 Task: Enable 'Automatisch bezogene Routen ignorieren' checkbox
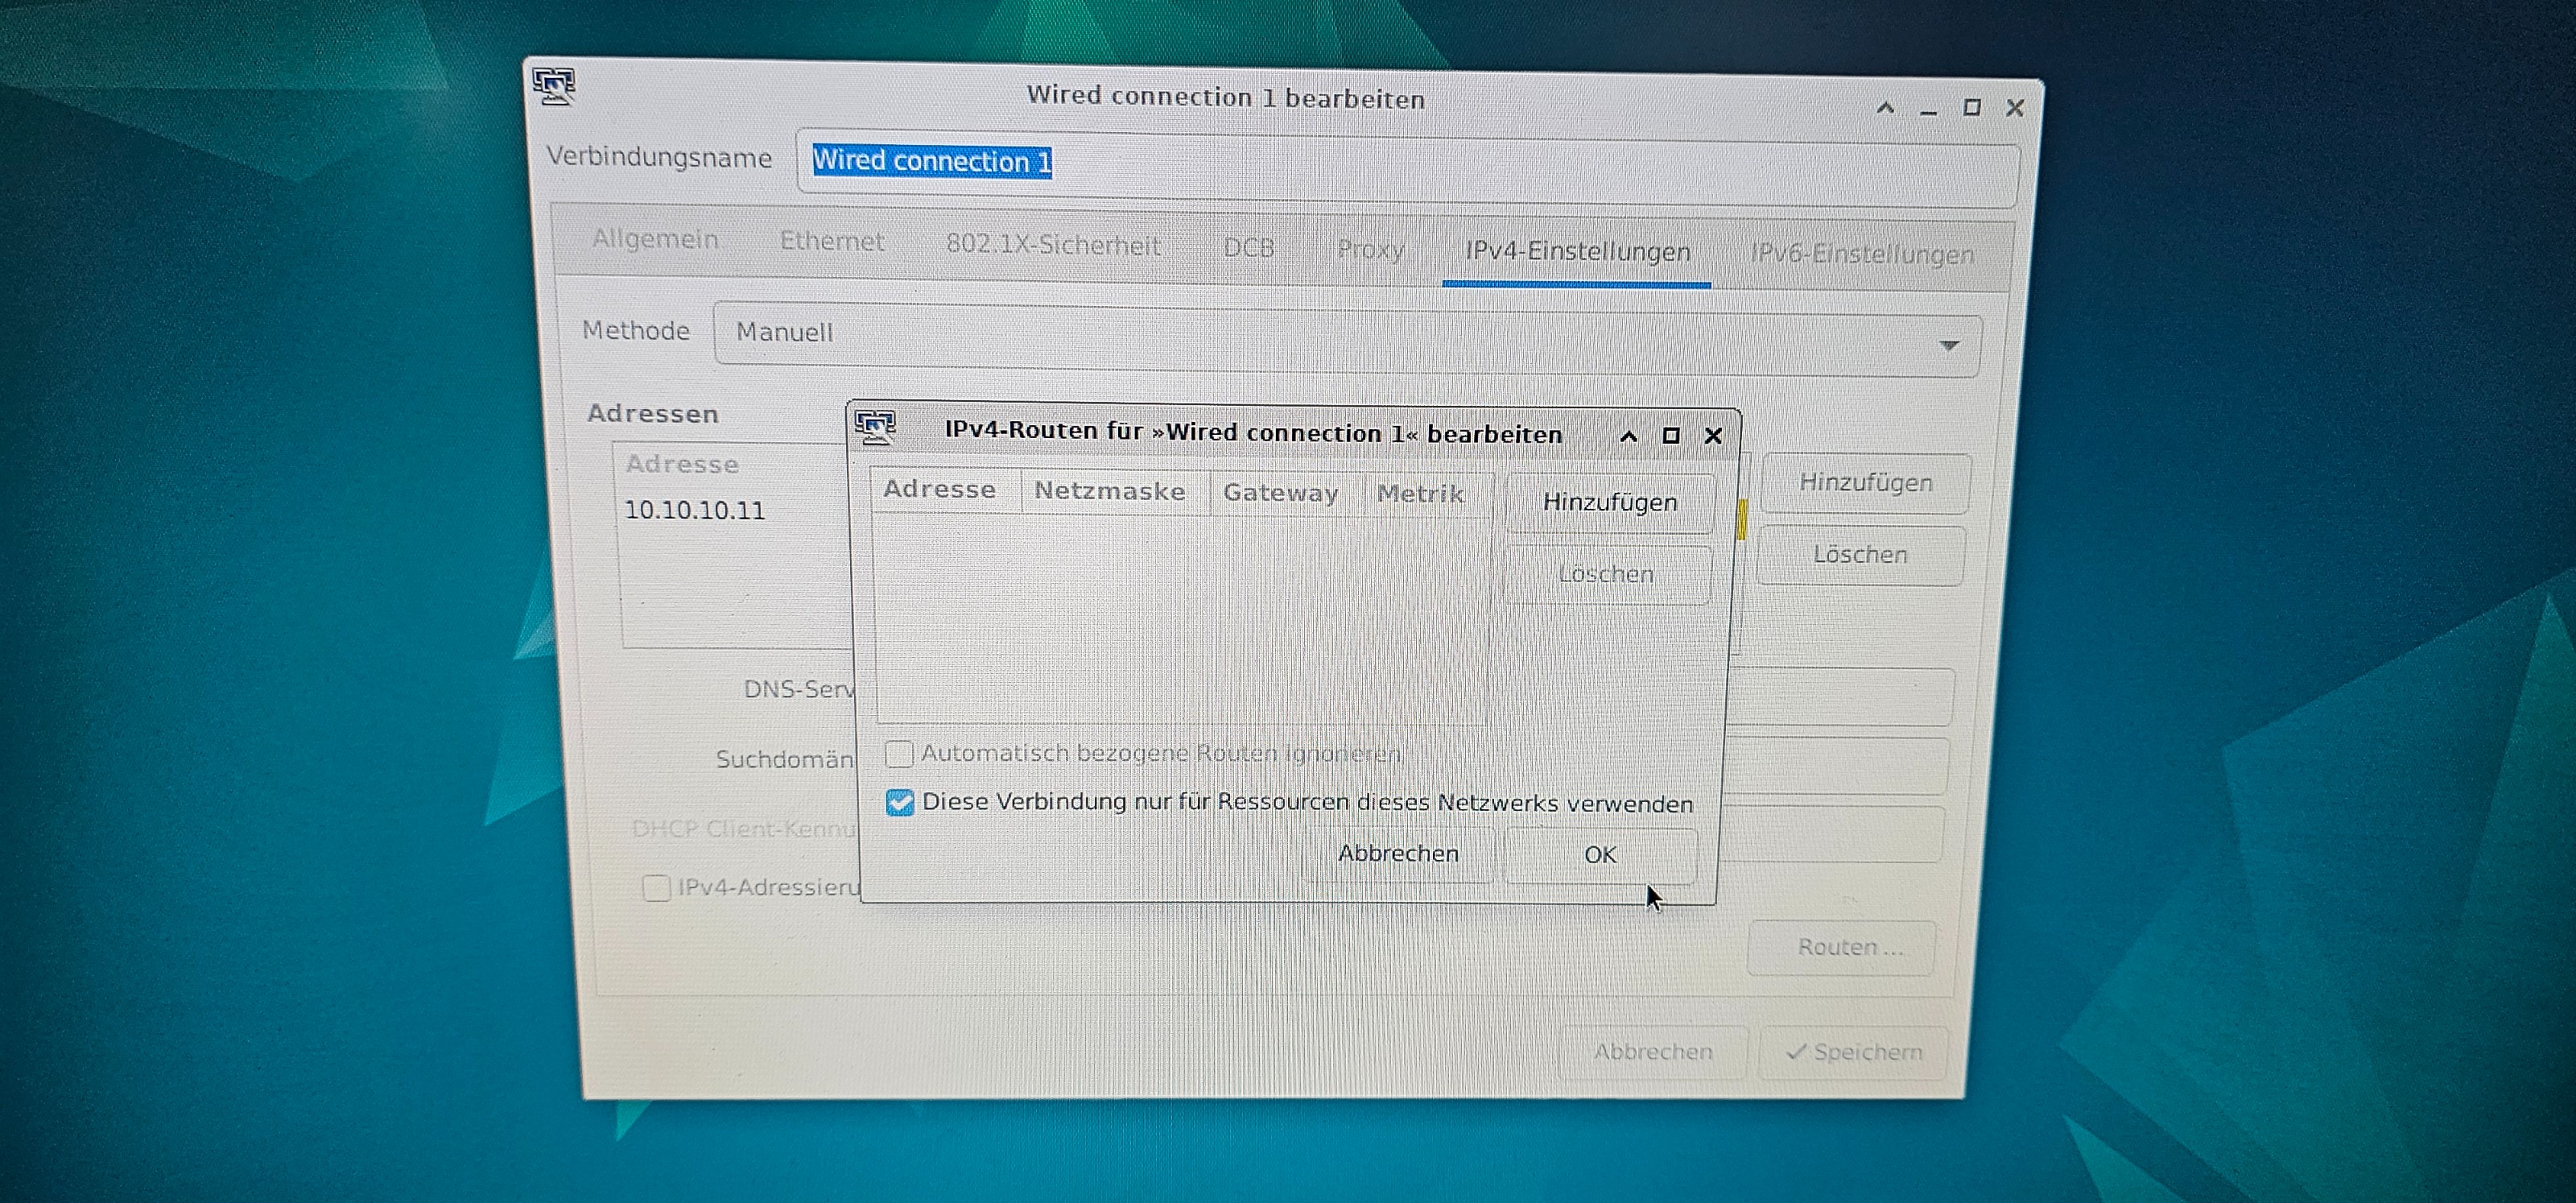point(899,753)
